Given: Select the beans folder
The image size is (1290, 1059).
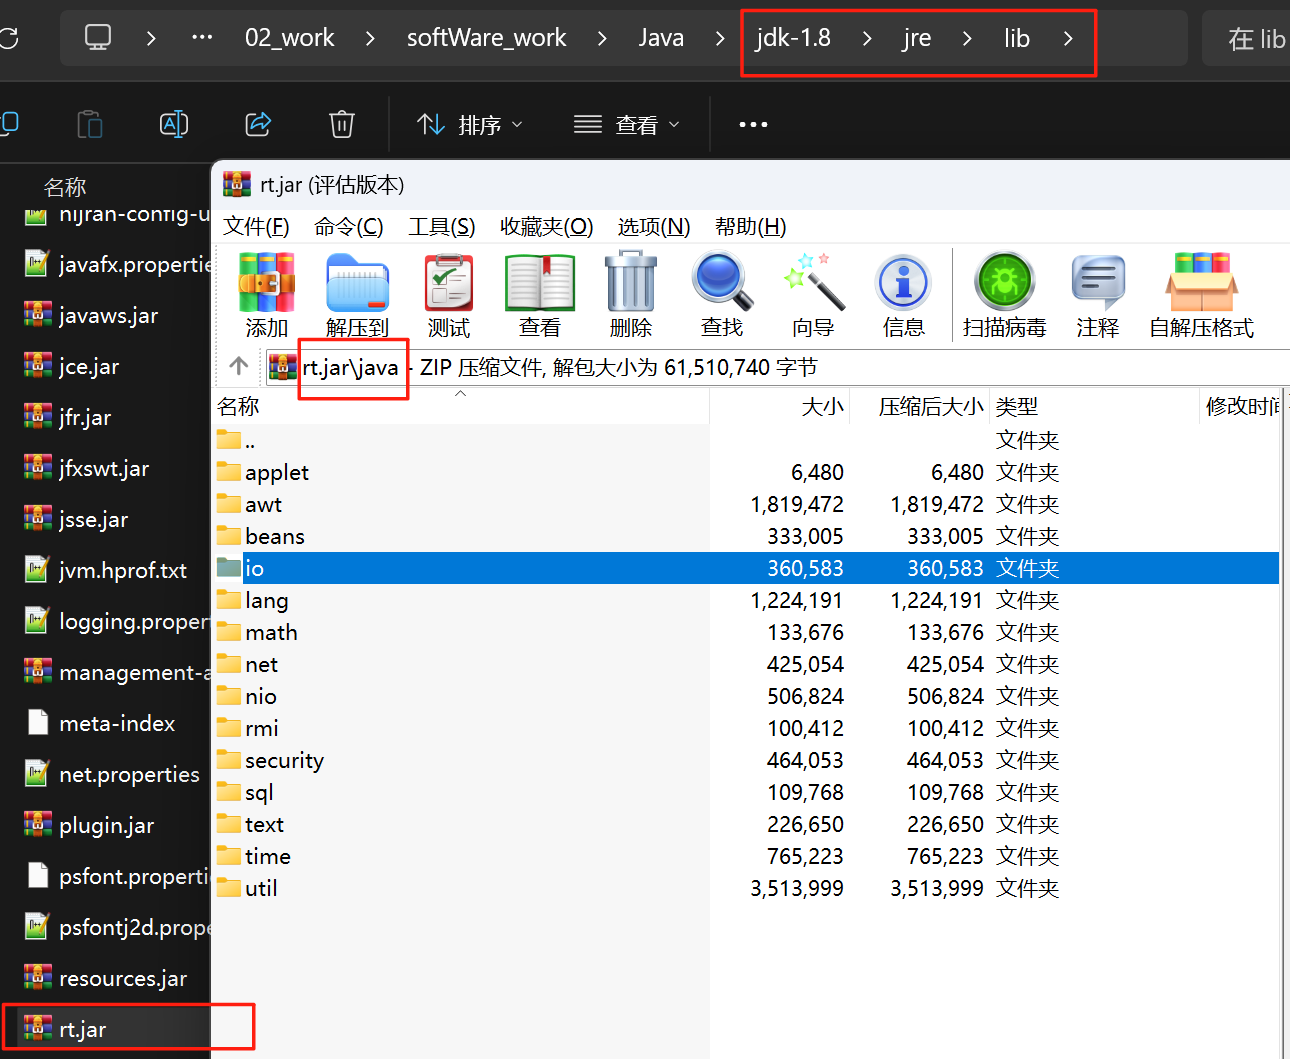Looking at the screenshot, I should (x=274, y=536).
